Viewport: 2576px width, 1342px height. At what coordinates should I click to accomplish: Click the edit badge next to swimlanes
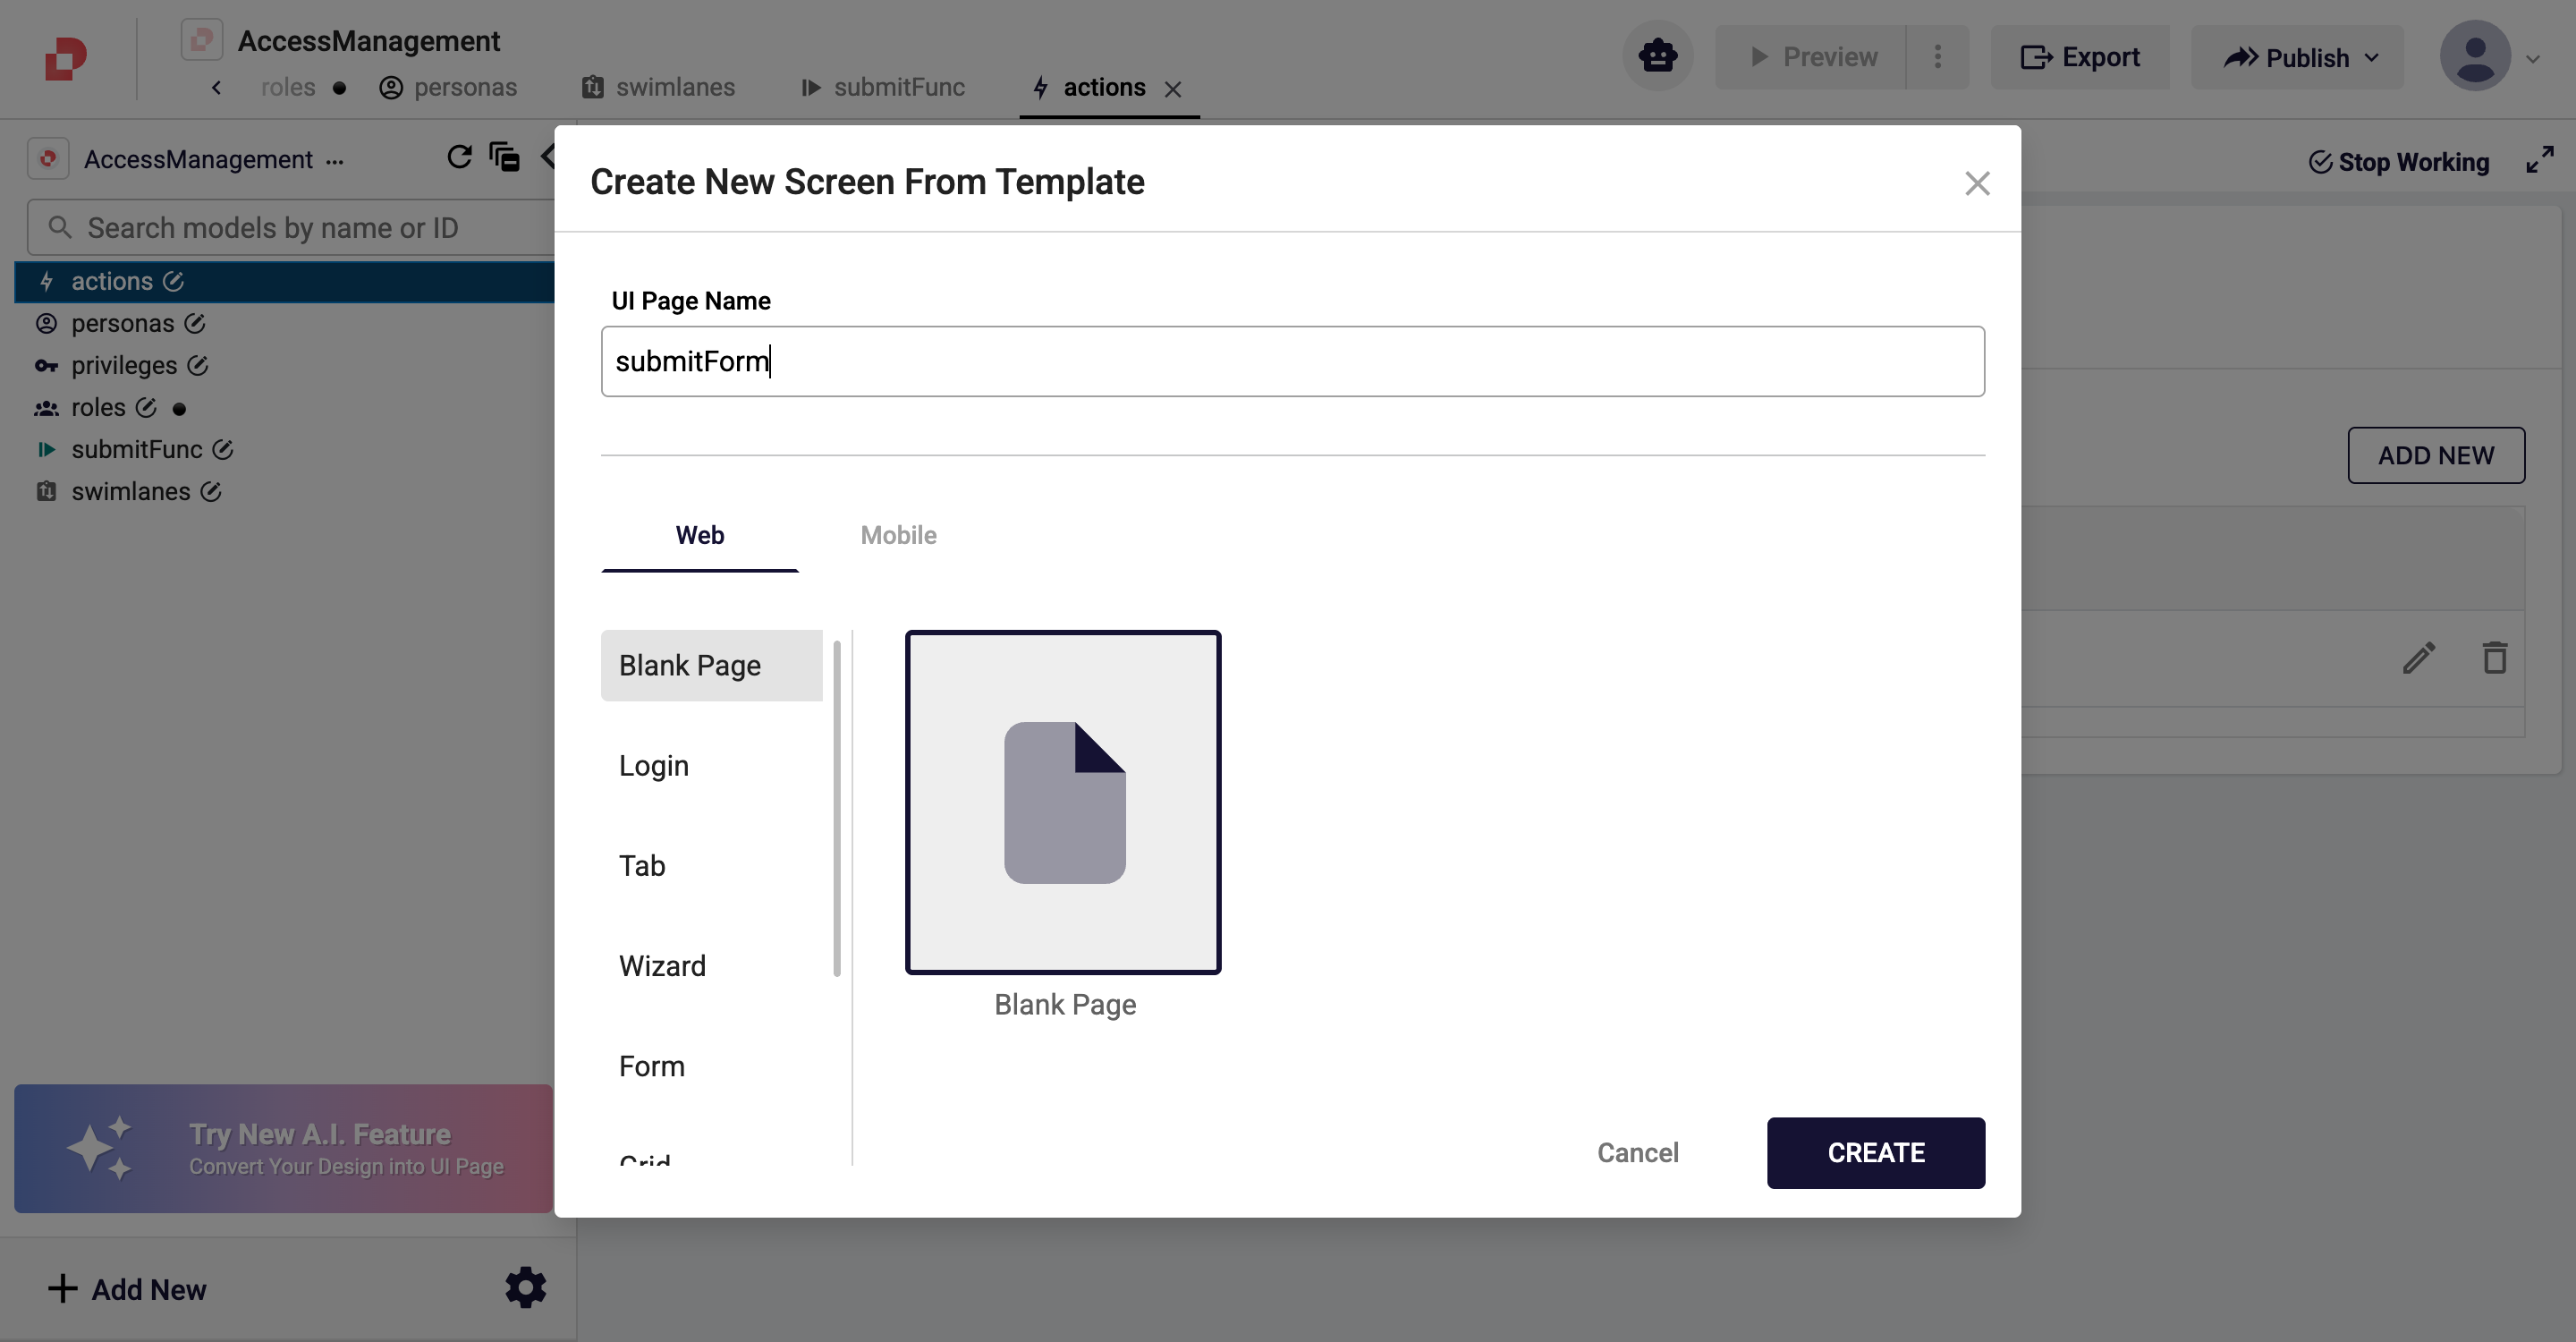click(211, 491)
